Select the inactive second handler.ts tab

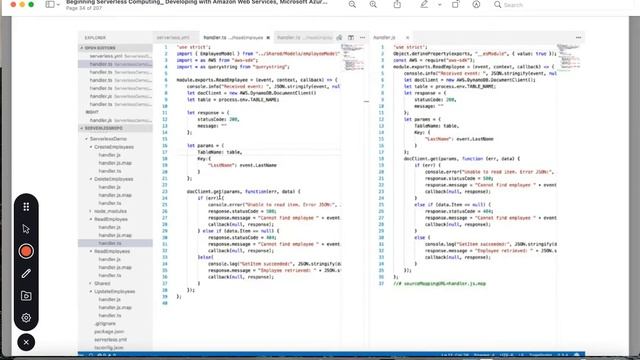[305, 38]
